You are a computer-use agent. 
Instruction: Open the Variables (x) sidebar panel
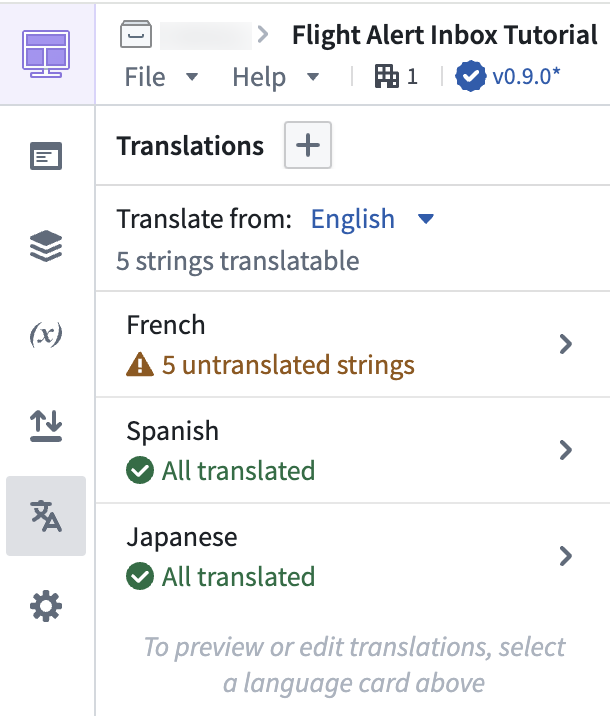coord(46,335)
